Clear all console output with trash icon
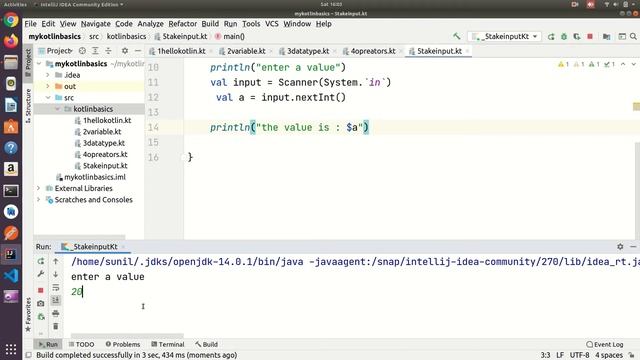 coord(56,326)
